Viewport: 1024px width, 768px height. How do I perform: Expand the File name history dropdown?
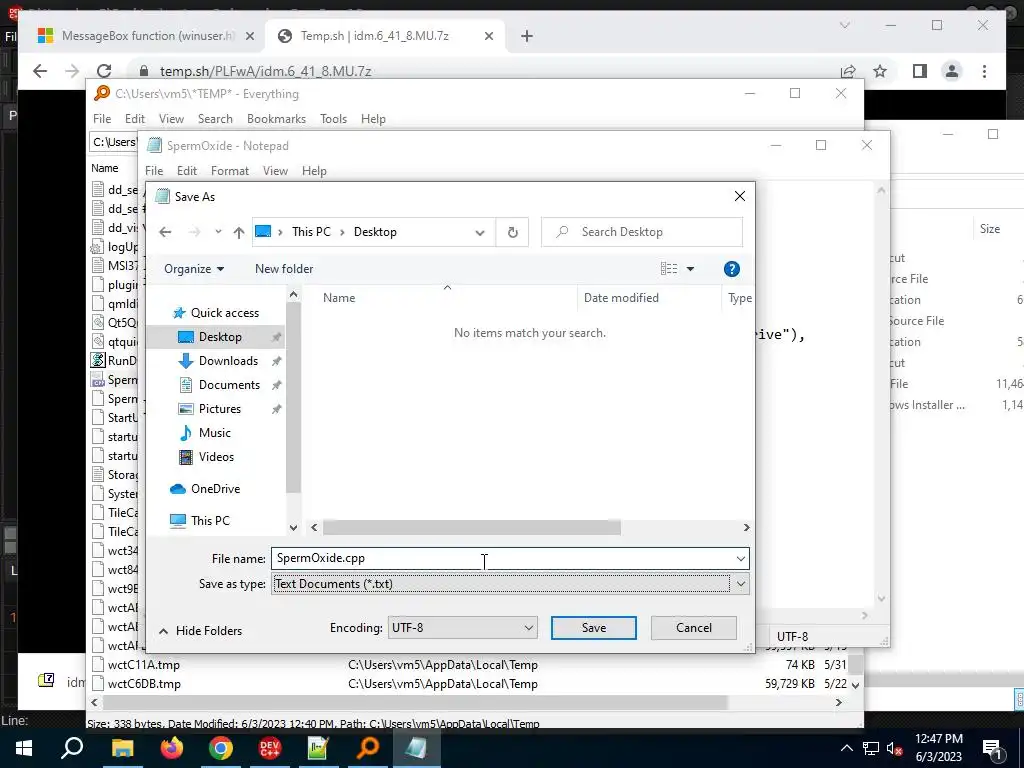coord(741,558)
